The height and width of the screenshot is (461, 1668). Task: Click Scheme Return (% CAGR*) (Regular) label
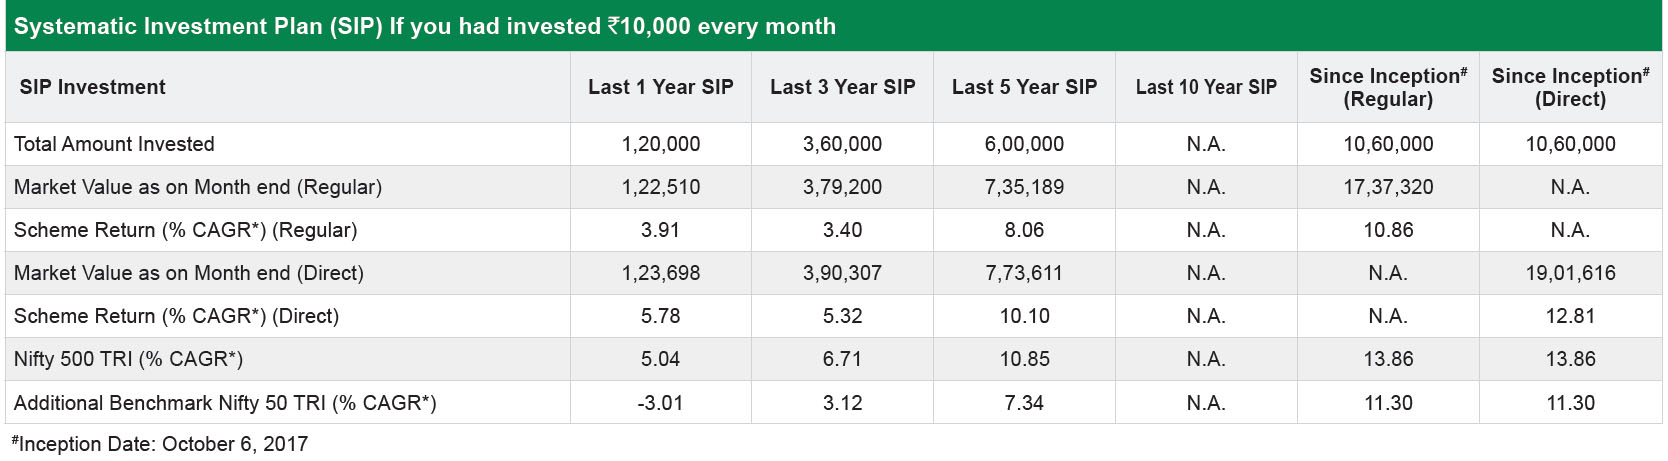(x=186, y=230)
